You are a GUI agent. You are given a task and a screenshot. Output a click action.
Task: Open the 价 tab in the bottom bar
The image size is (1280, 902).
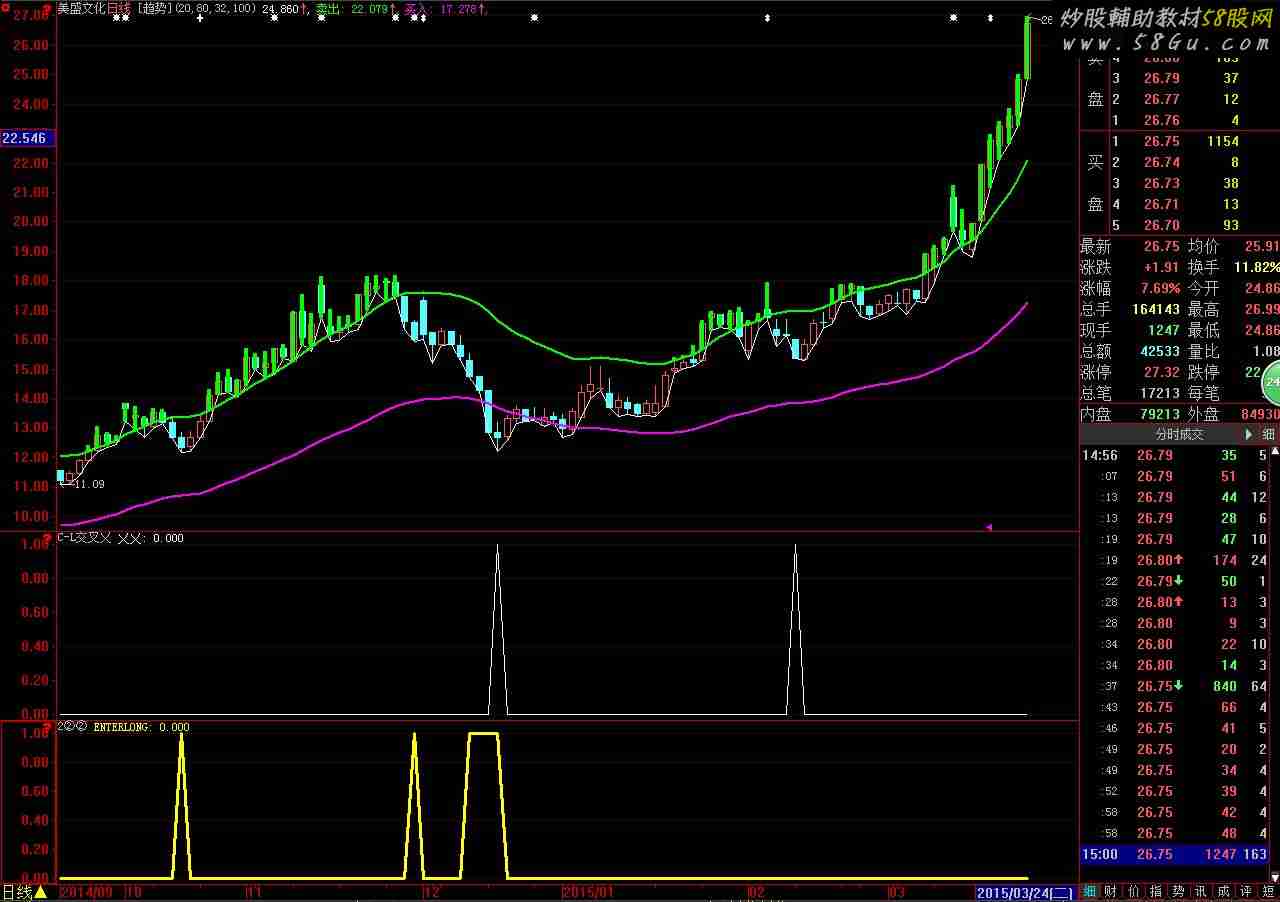(1133, 891)
